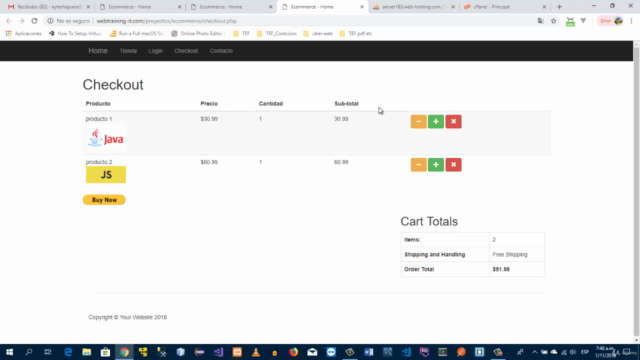Open the TEF_Coreccion bookmark folder
The height and width of the screenshot is (360, 640).
tap(277, 33)
